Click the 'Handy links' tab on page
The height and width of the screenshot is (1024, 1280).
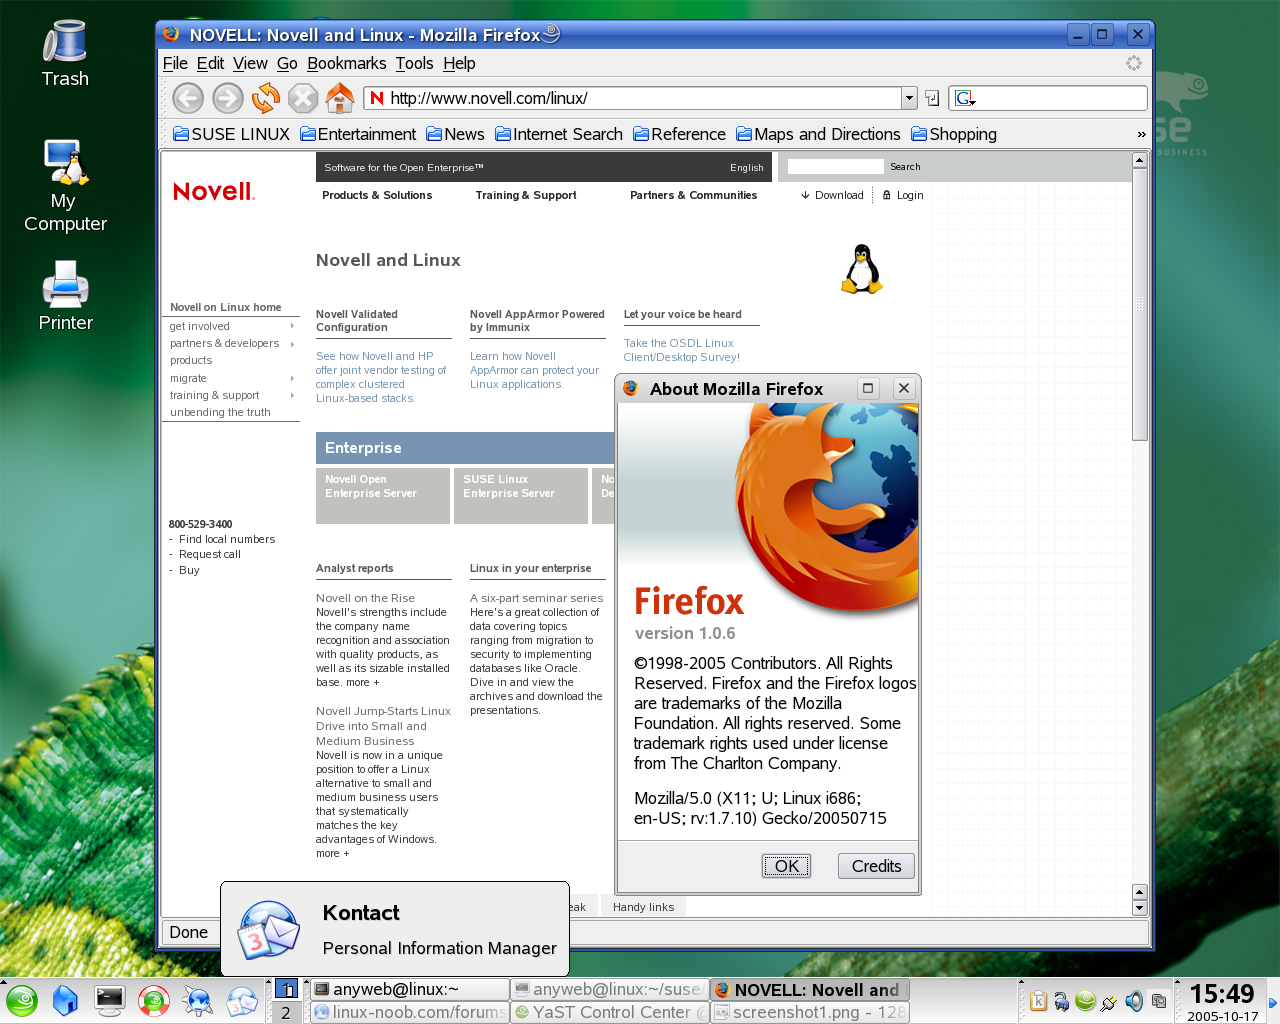pos(643,907)
